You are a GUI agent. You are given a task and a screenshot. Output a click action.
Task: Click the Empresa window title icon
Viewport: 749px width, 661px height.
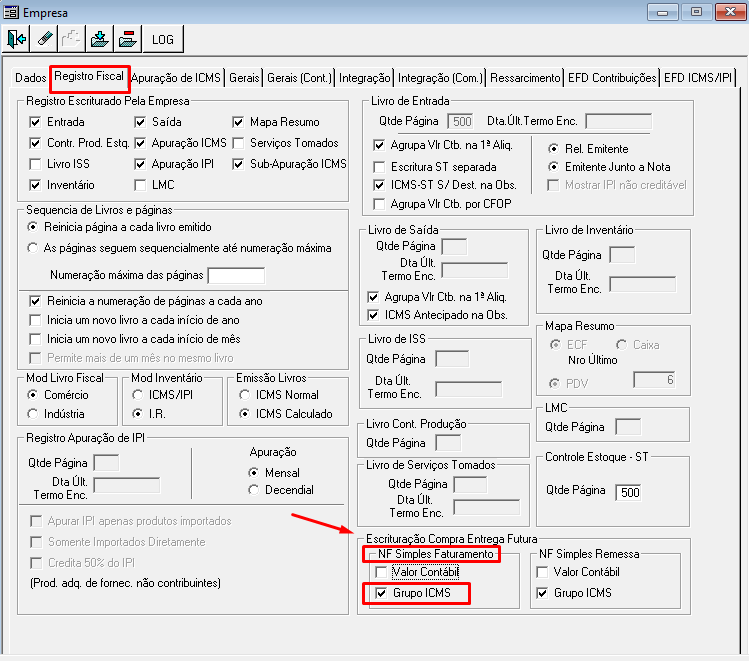click(11, 11)
